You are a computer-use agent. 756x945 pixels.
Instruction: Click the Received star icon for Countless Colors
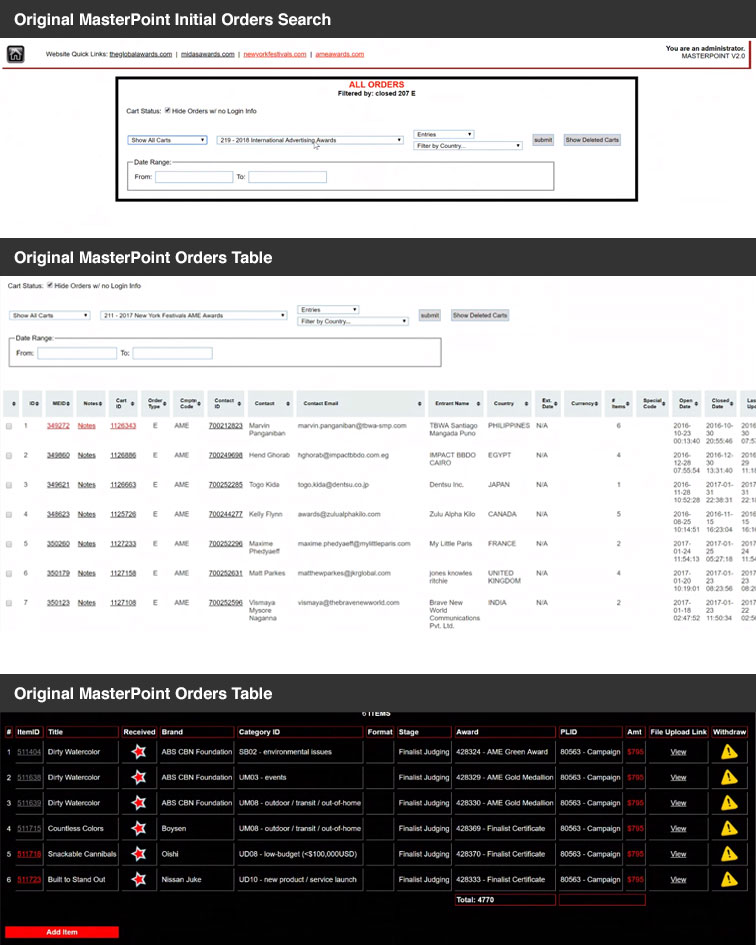tap(139, 828)
